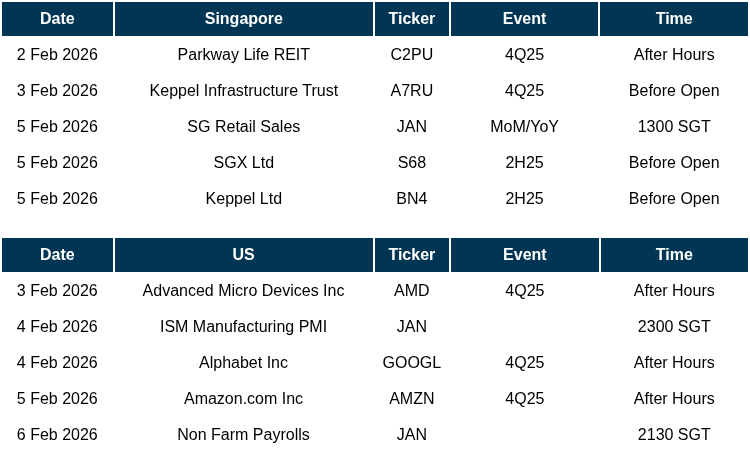Select the AMZN ticker symbol
Screen dimensions: 750x454
[411, 399]
